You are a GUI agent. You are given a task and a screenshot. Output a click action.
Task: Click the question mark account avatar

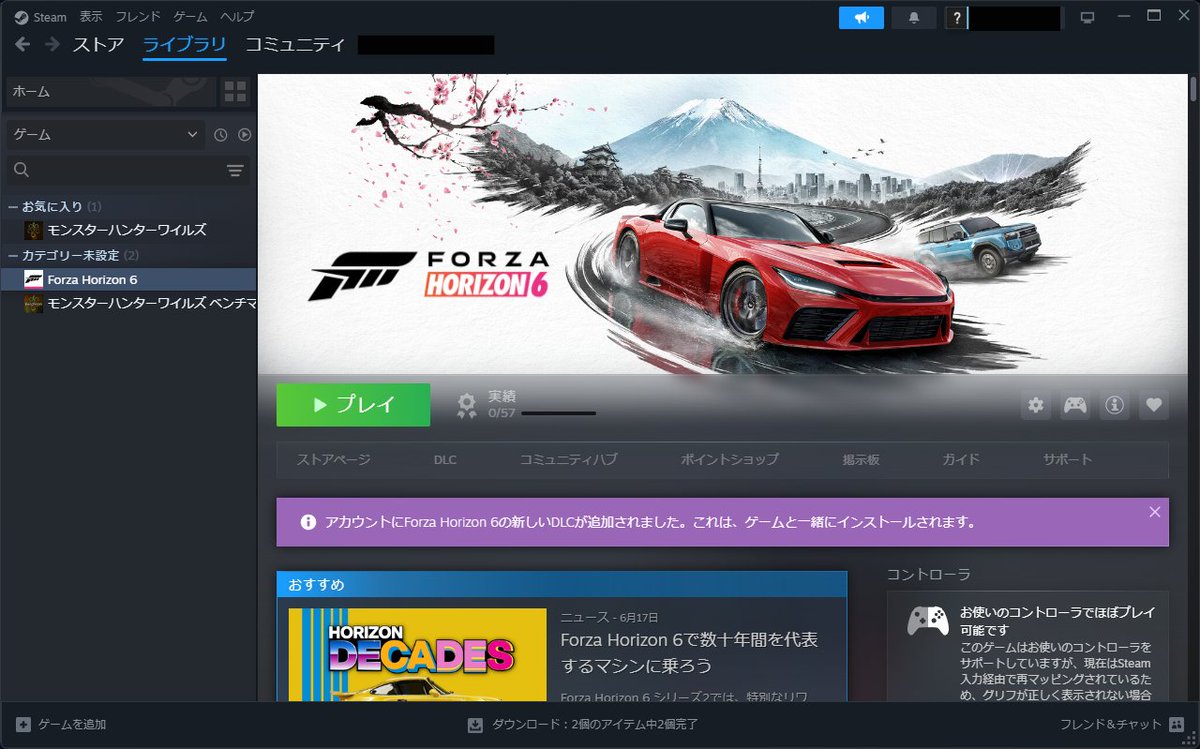(x=956, y=18)
